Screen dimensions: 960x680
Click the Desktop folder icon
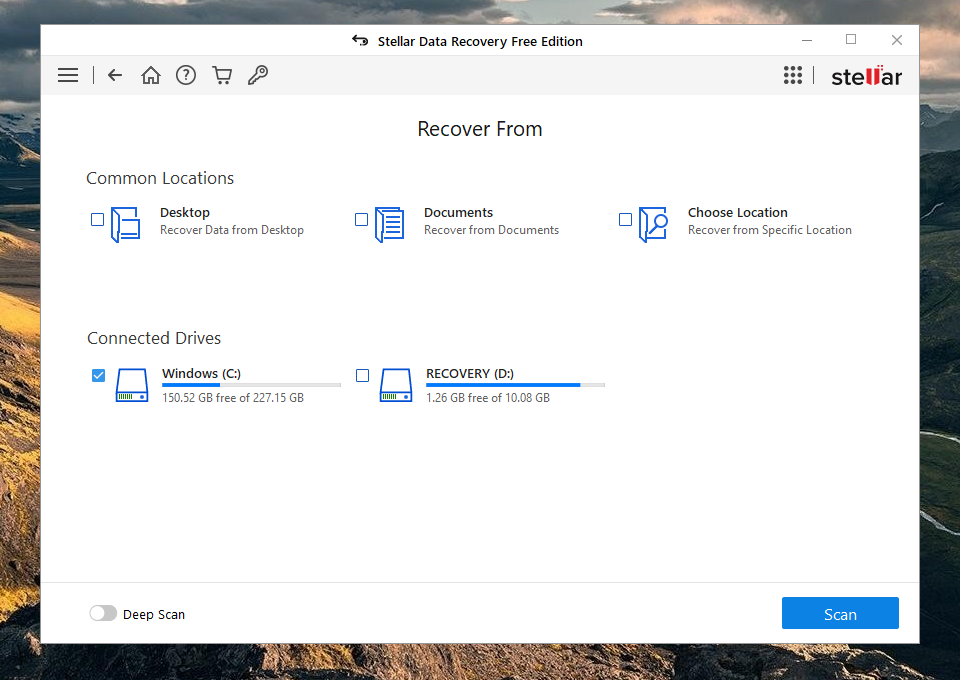coord(125,224)
